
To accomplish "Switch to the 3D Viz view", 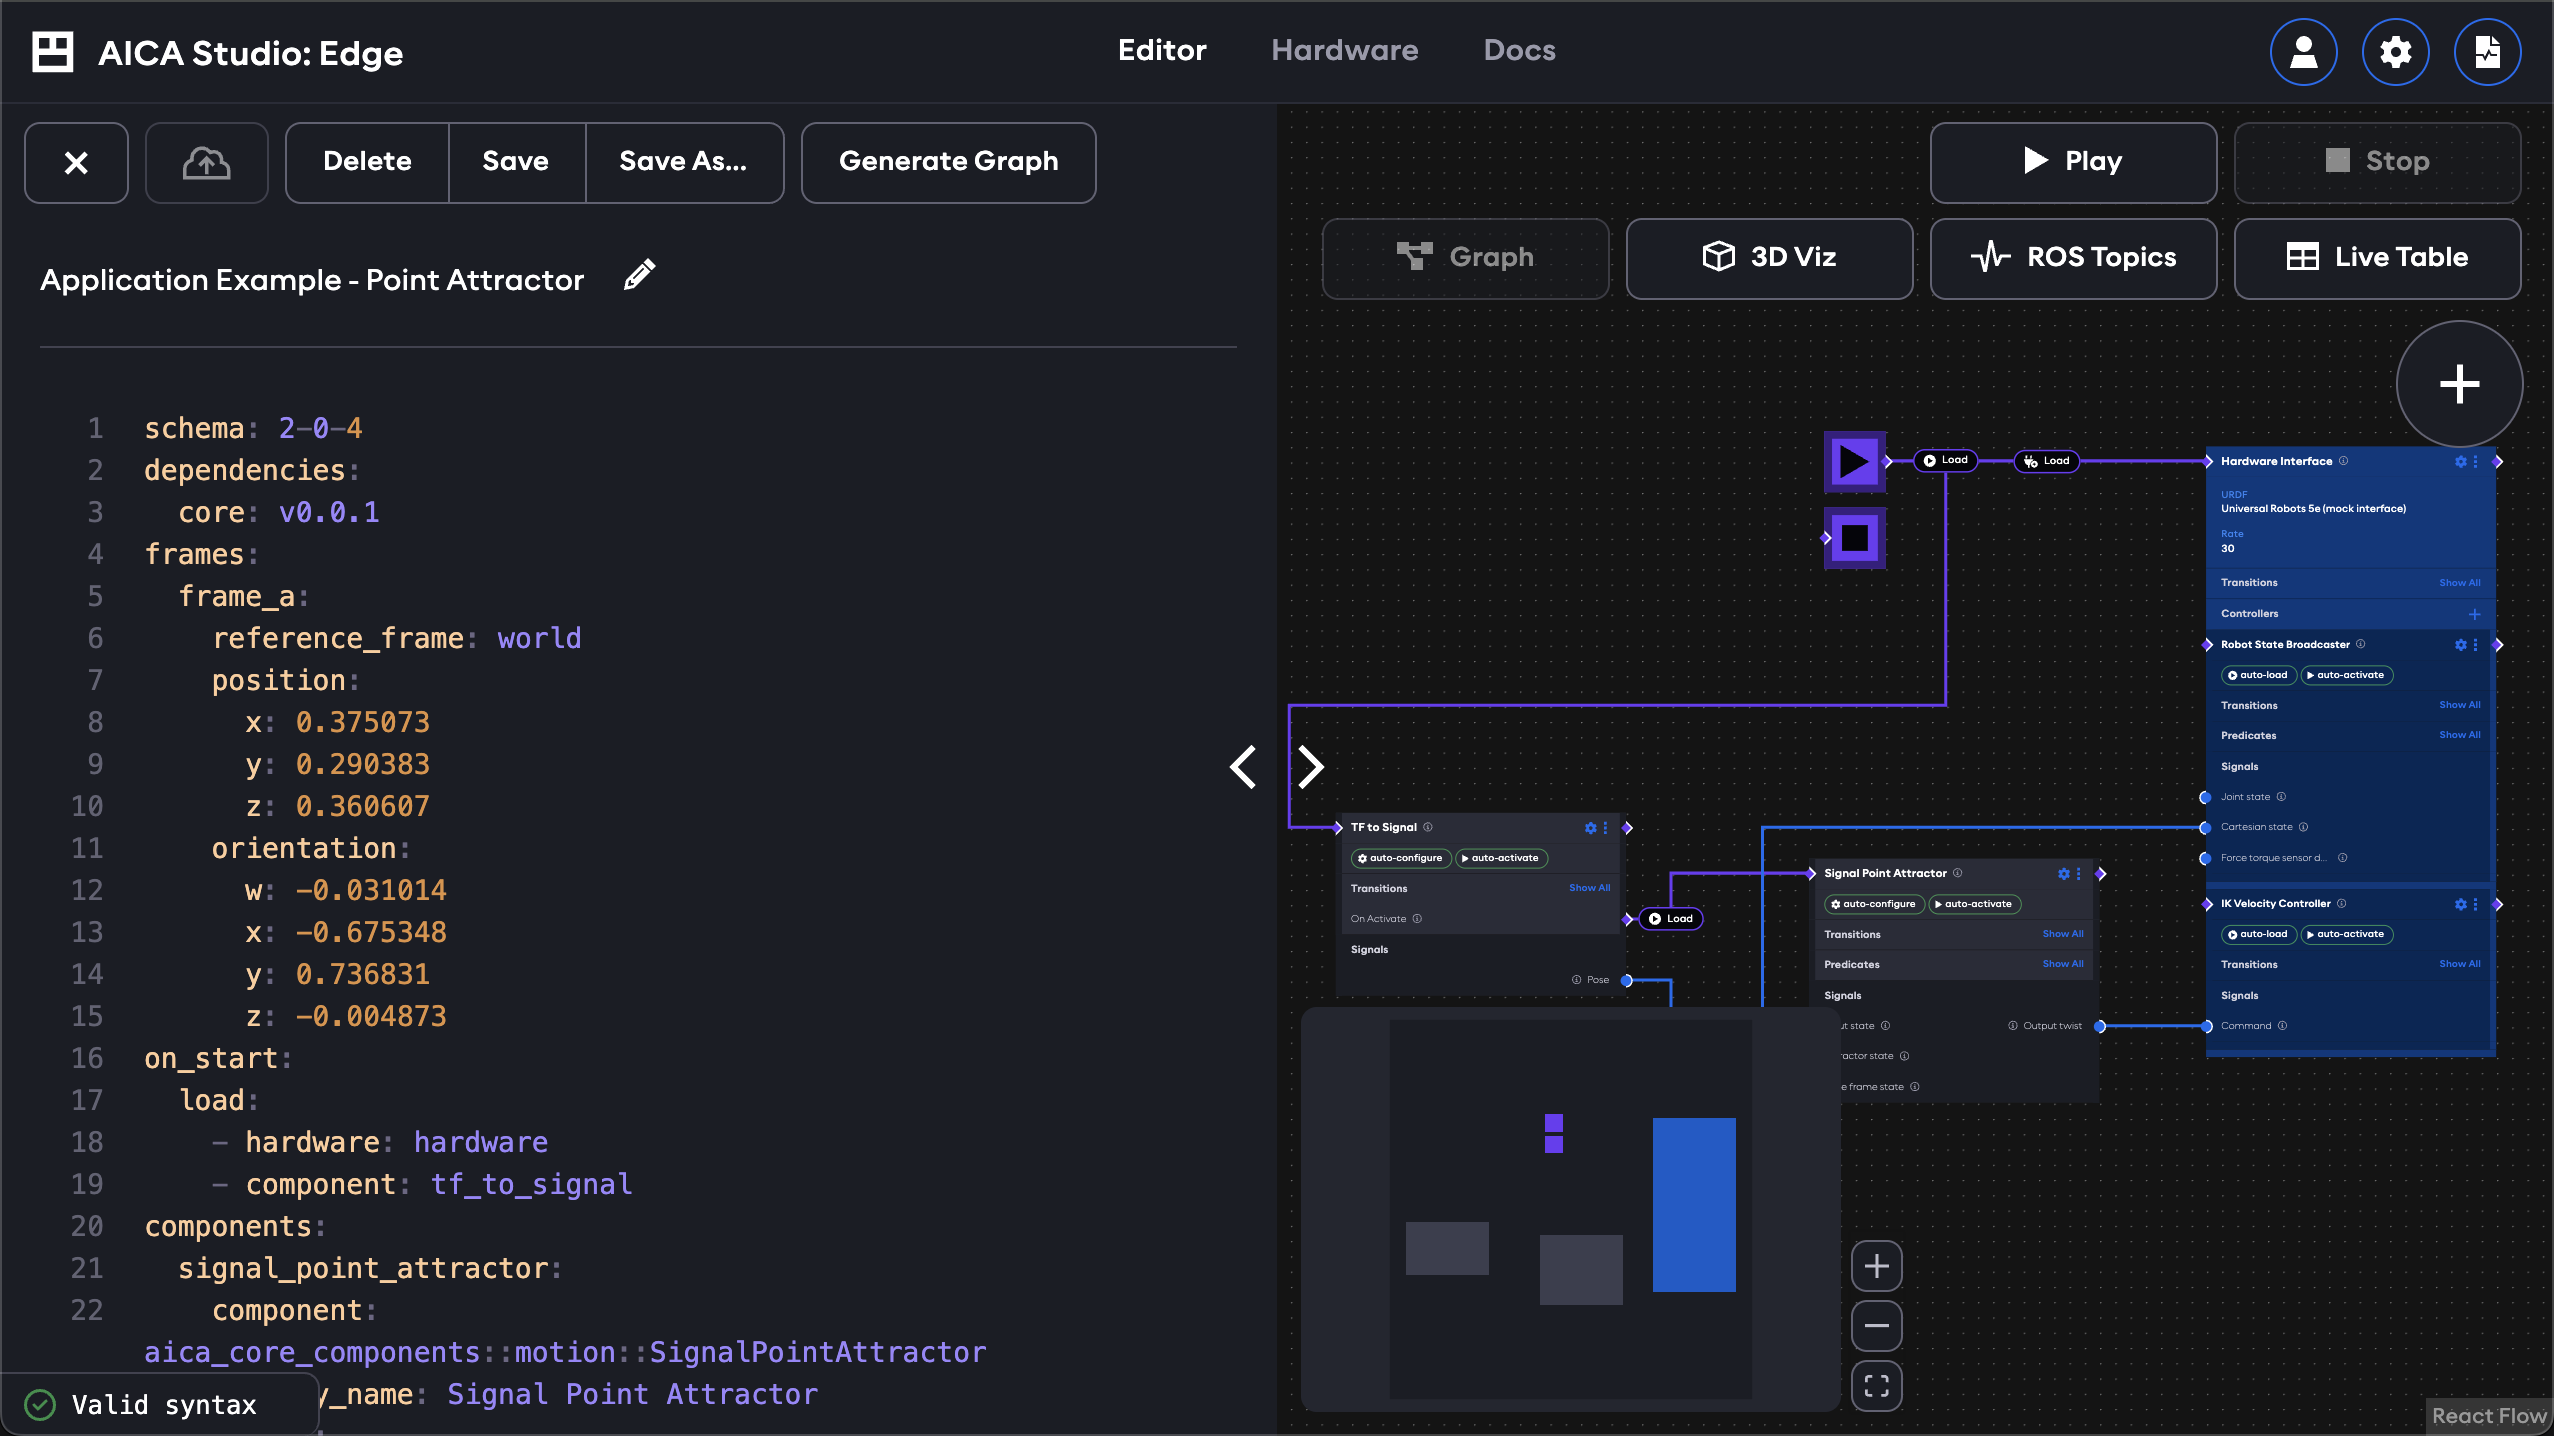I will click(x=1769, y=258).
